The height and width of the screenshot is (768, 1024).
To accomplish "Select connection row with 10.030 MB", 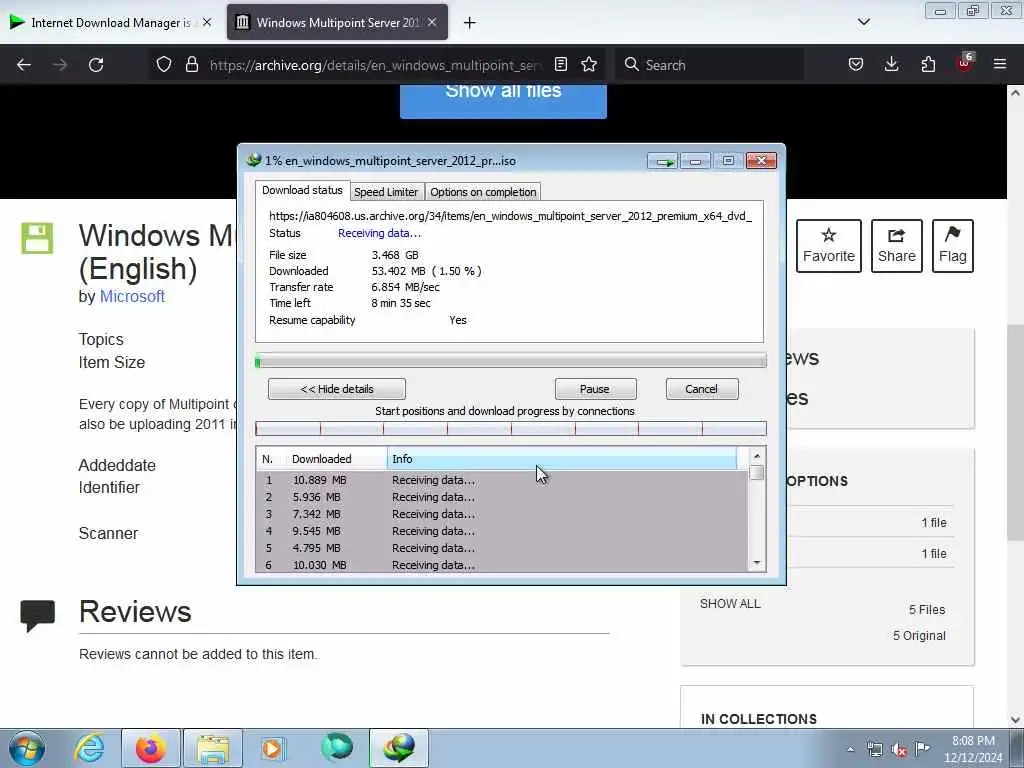I will [x=502, y=565].
